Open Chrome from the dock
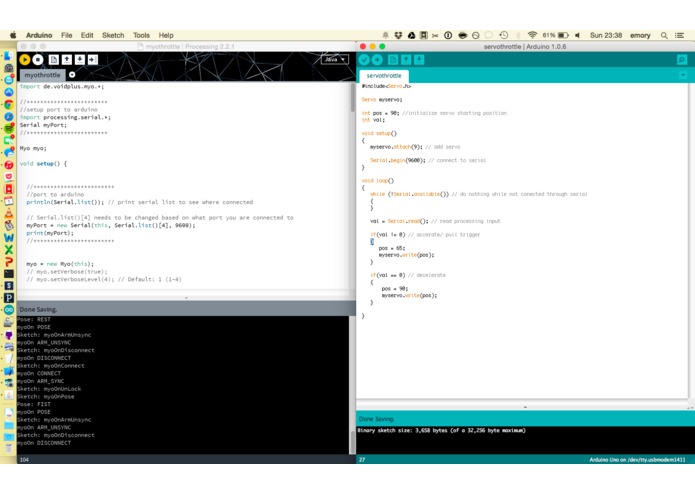This screenshot has height=494, width=695. tap(9, 105)
